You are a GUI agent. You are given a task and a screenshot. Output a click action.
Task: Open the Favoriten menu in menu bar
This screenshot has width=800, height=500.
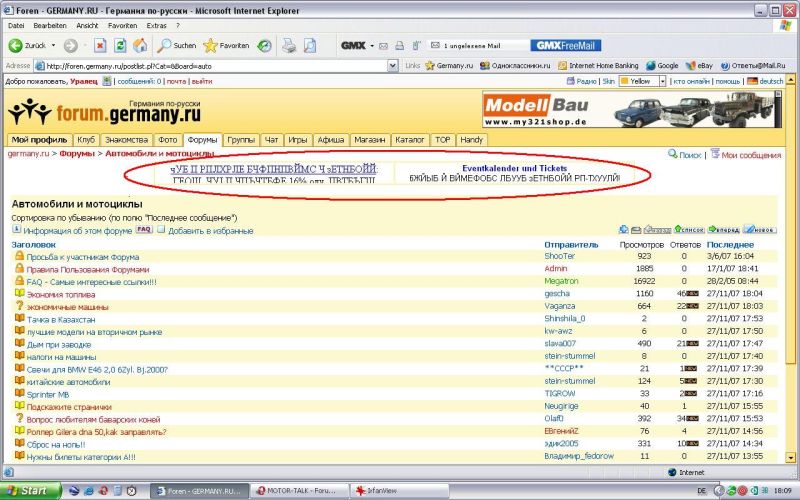[122, 24]
